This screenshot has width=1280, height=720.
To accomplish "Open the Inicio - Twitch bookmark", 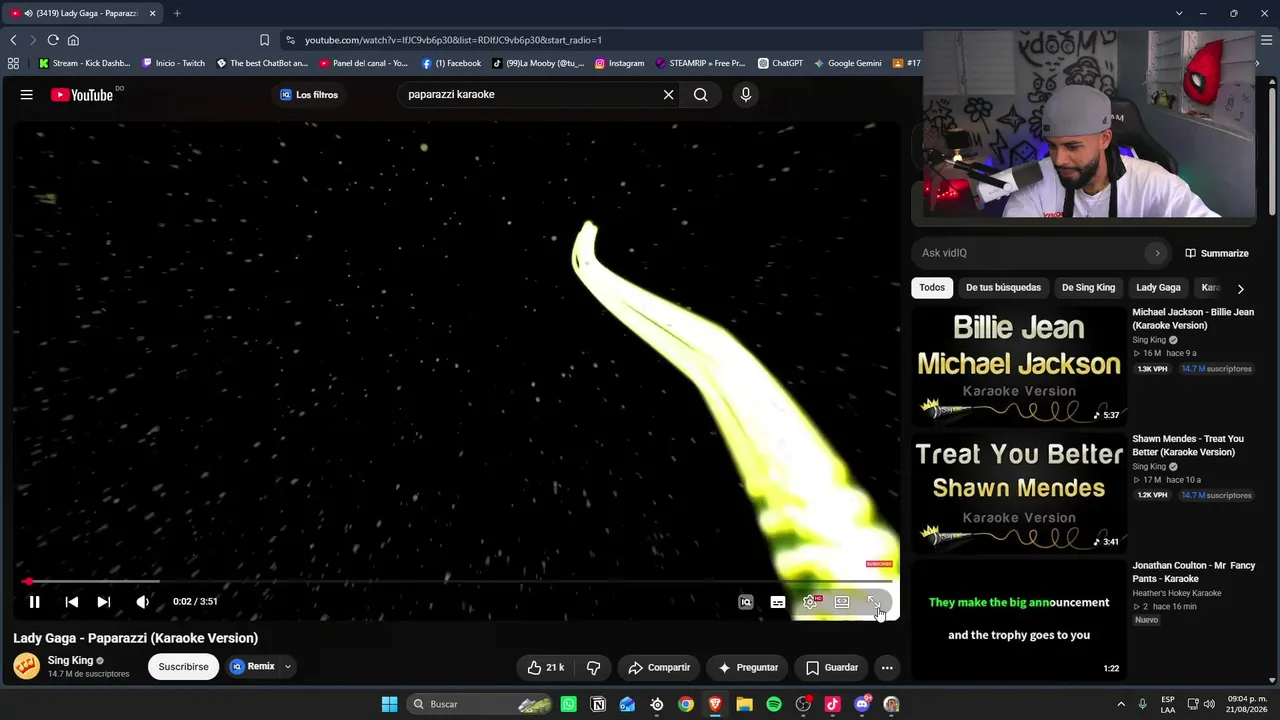I will (x=173, y=63).
